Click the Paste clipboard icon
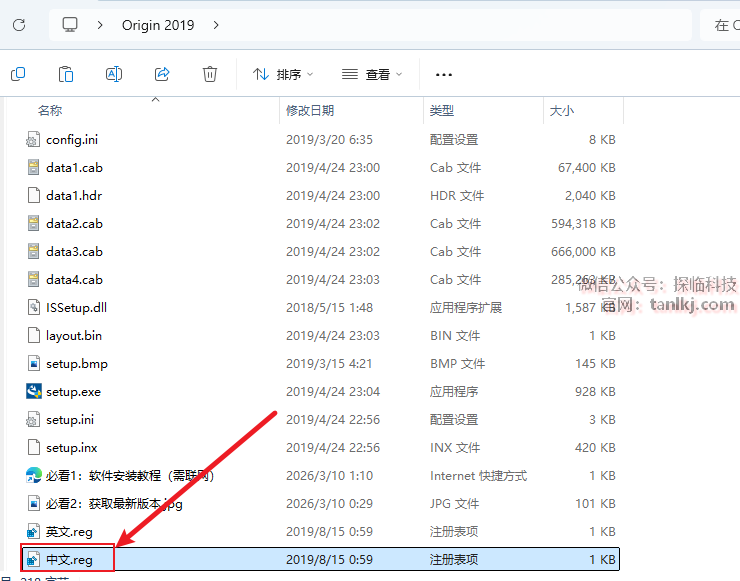The width and height of the screenshot is (740, 581). [x=66, y=74]
